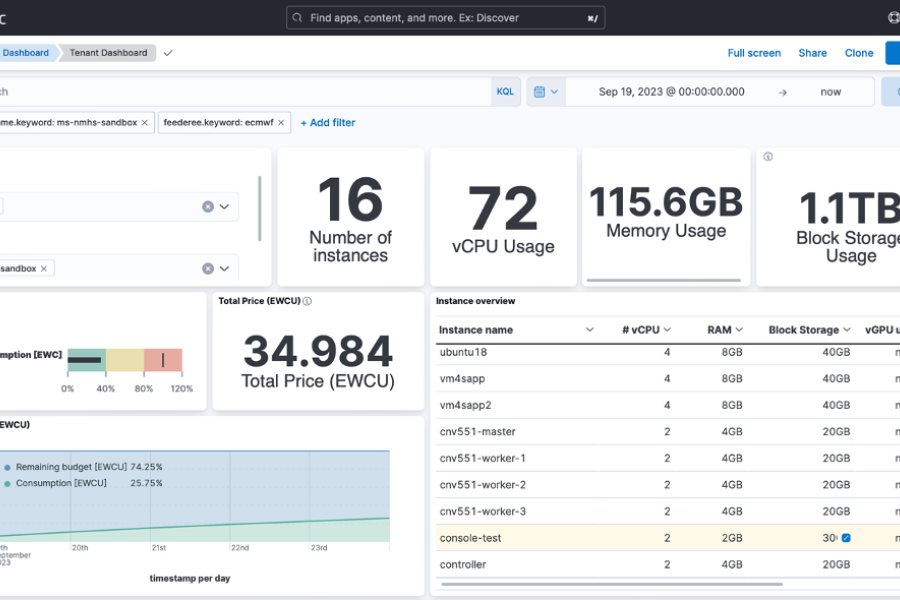Click the yellow segment of consumption gauge
Viewport: 900px width, 600px height.
pyautogui.click(x=125, y=360)
